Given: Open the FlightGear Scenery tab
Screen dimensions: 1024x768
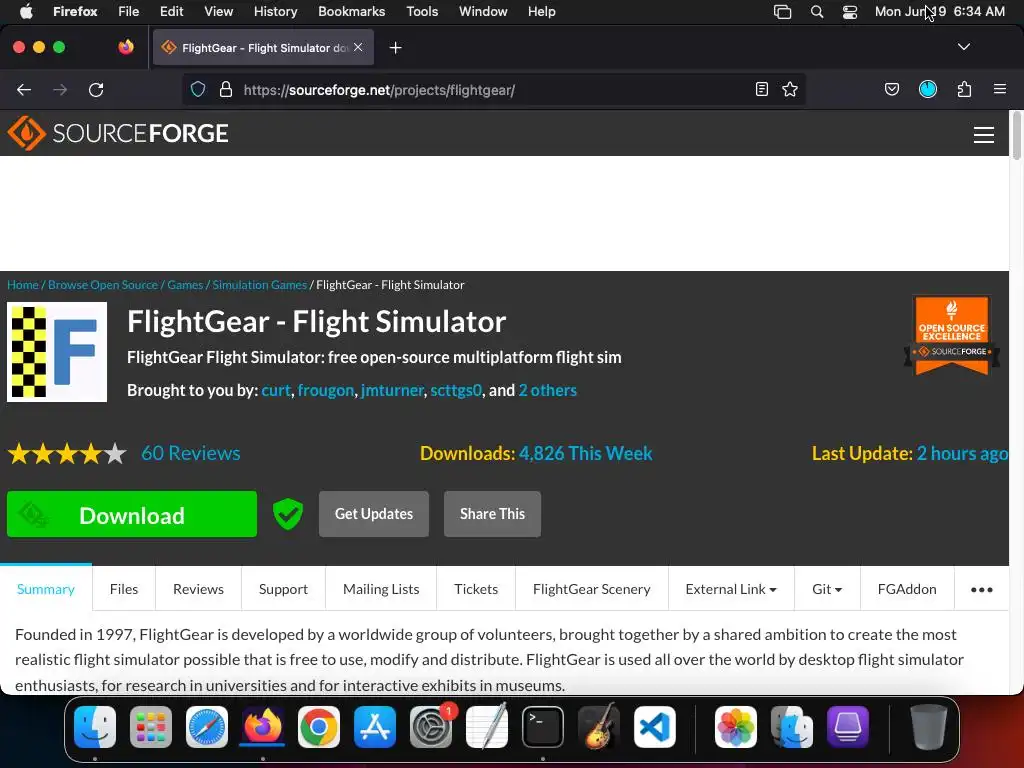Looking at the screenshot, I should coord(592,589).
